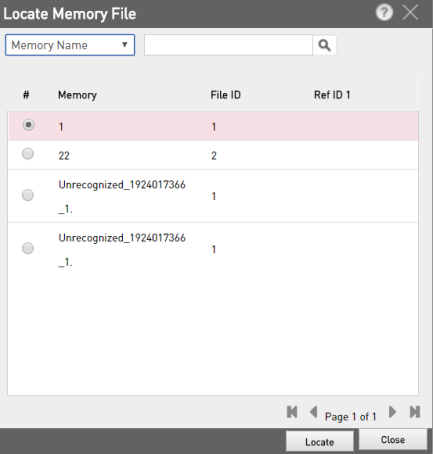Open the help question mark icon
The image size is (433, 454).
tap(384, 13)
